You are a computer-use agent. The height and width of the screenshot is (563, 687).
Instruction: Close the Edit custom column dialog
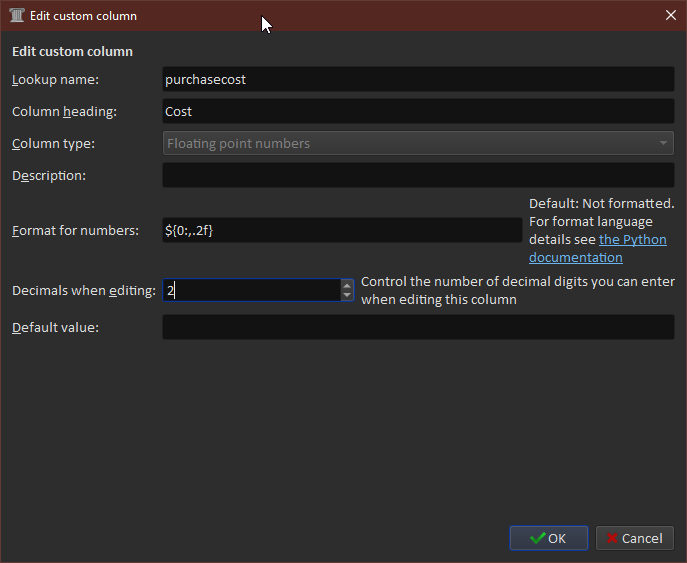[670, 16]
